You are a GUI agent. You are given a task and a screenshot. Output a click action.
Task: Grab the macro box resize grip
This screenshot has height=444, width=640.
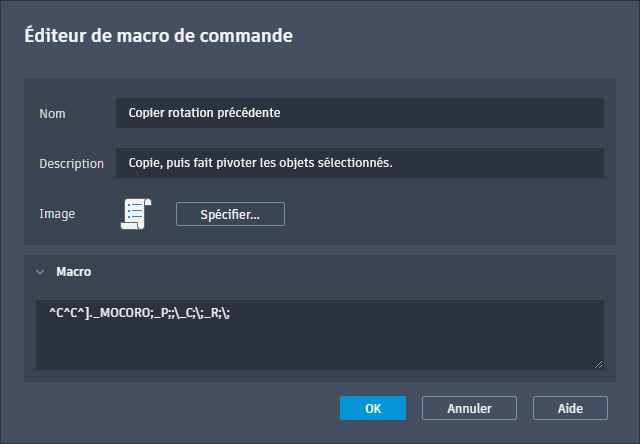pyautogui.click(x=598, y=364)
